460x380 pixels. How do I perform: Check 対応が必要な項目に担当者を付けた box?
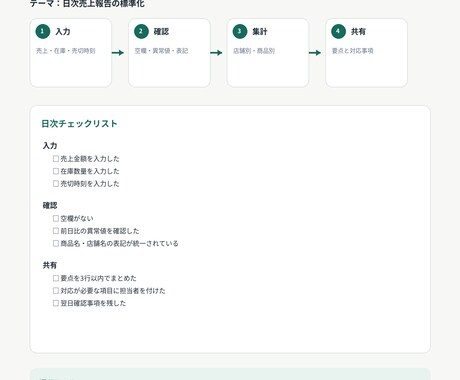[x=56, y=291]
